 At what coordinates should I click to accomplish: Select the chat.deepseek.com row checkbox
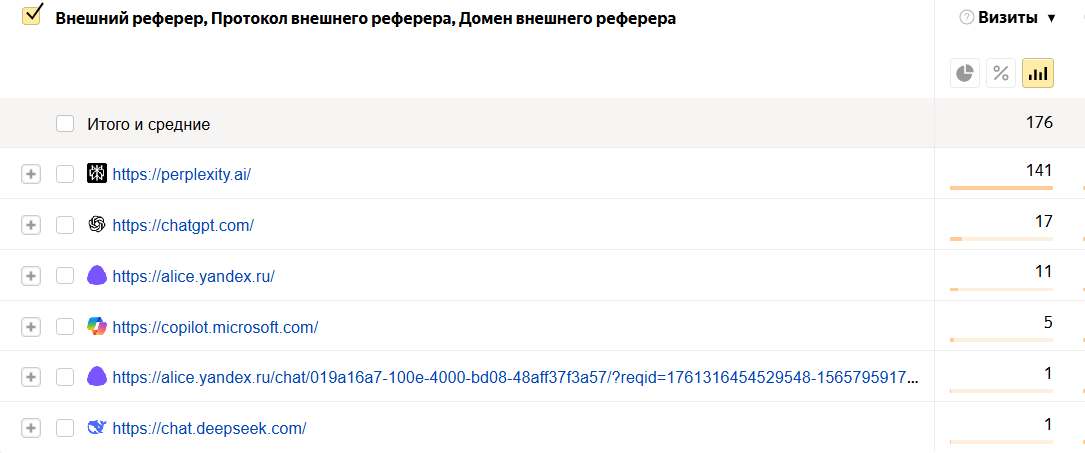[65, 428]
